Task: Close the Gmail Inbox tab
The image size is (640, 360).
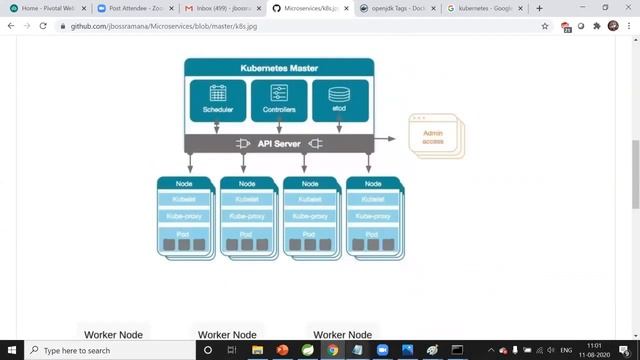Action: [x=259, y=8]
